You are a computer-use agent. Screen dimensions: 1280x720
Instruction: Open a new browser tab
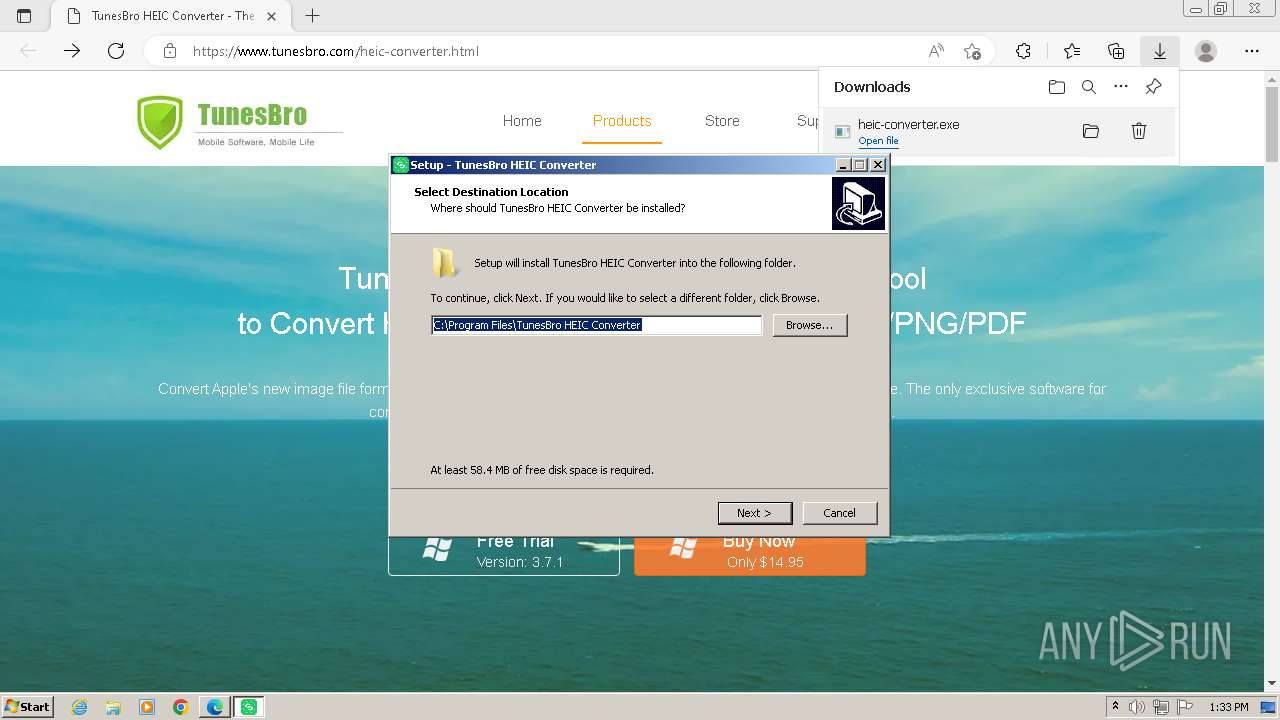pyautogui.click(x=312, y=16)
